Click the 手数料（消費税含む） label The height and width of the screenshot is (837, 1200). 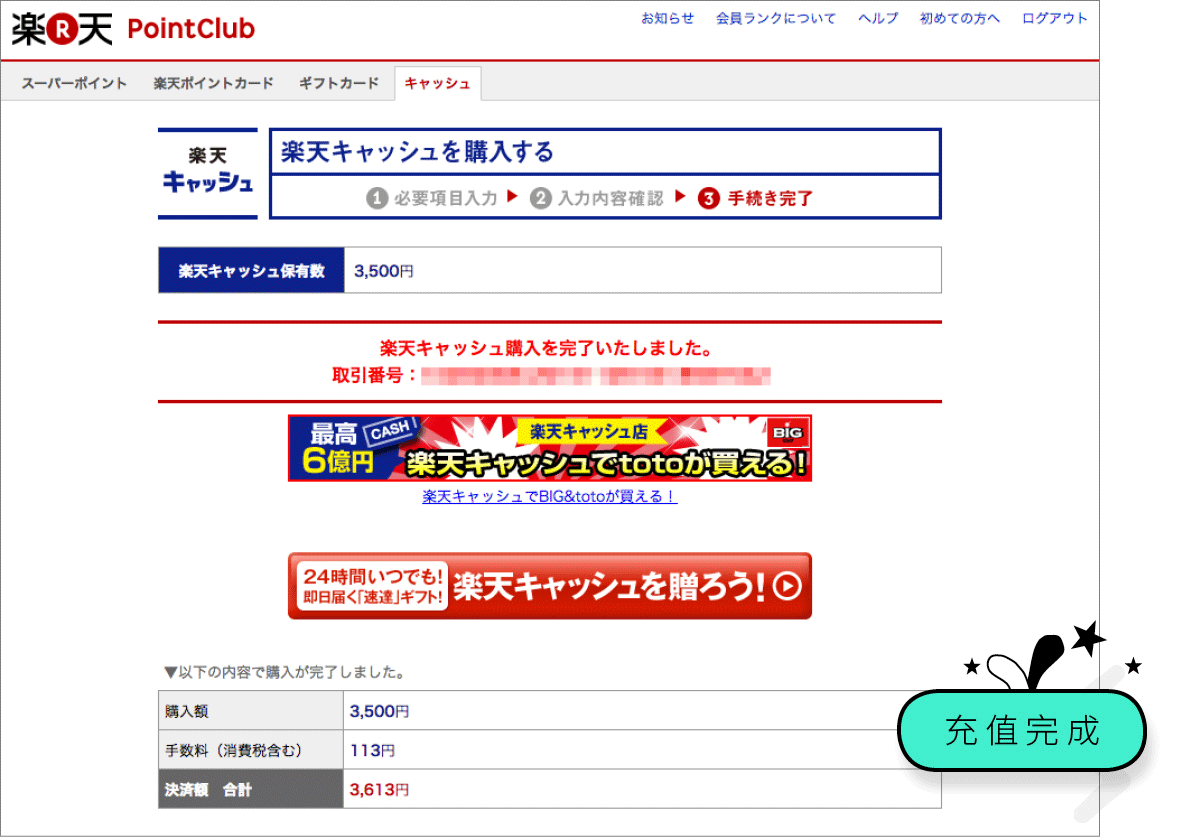251,750
